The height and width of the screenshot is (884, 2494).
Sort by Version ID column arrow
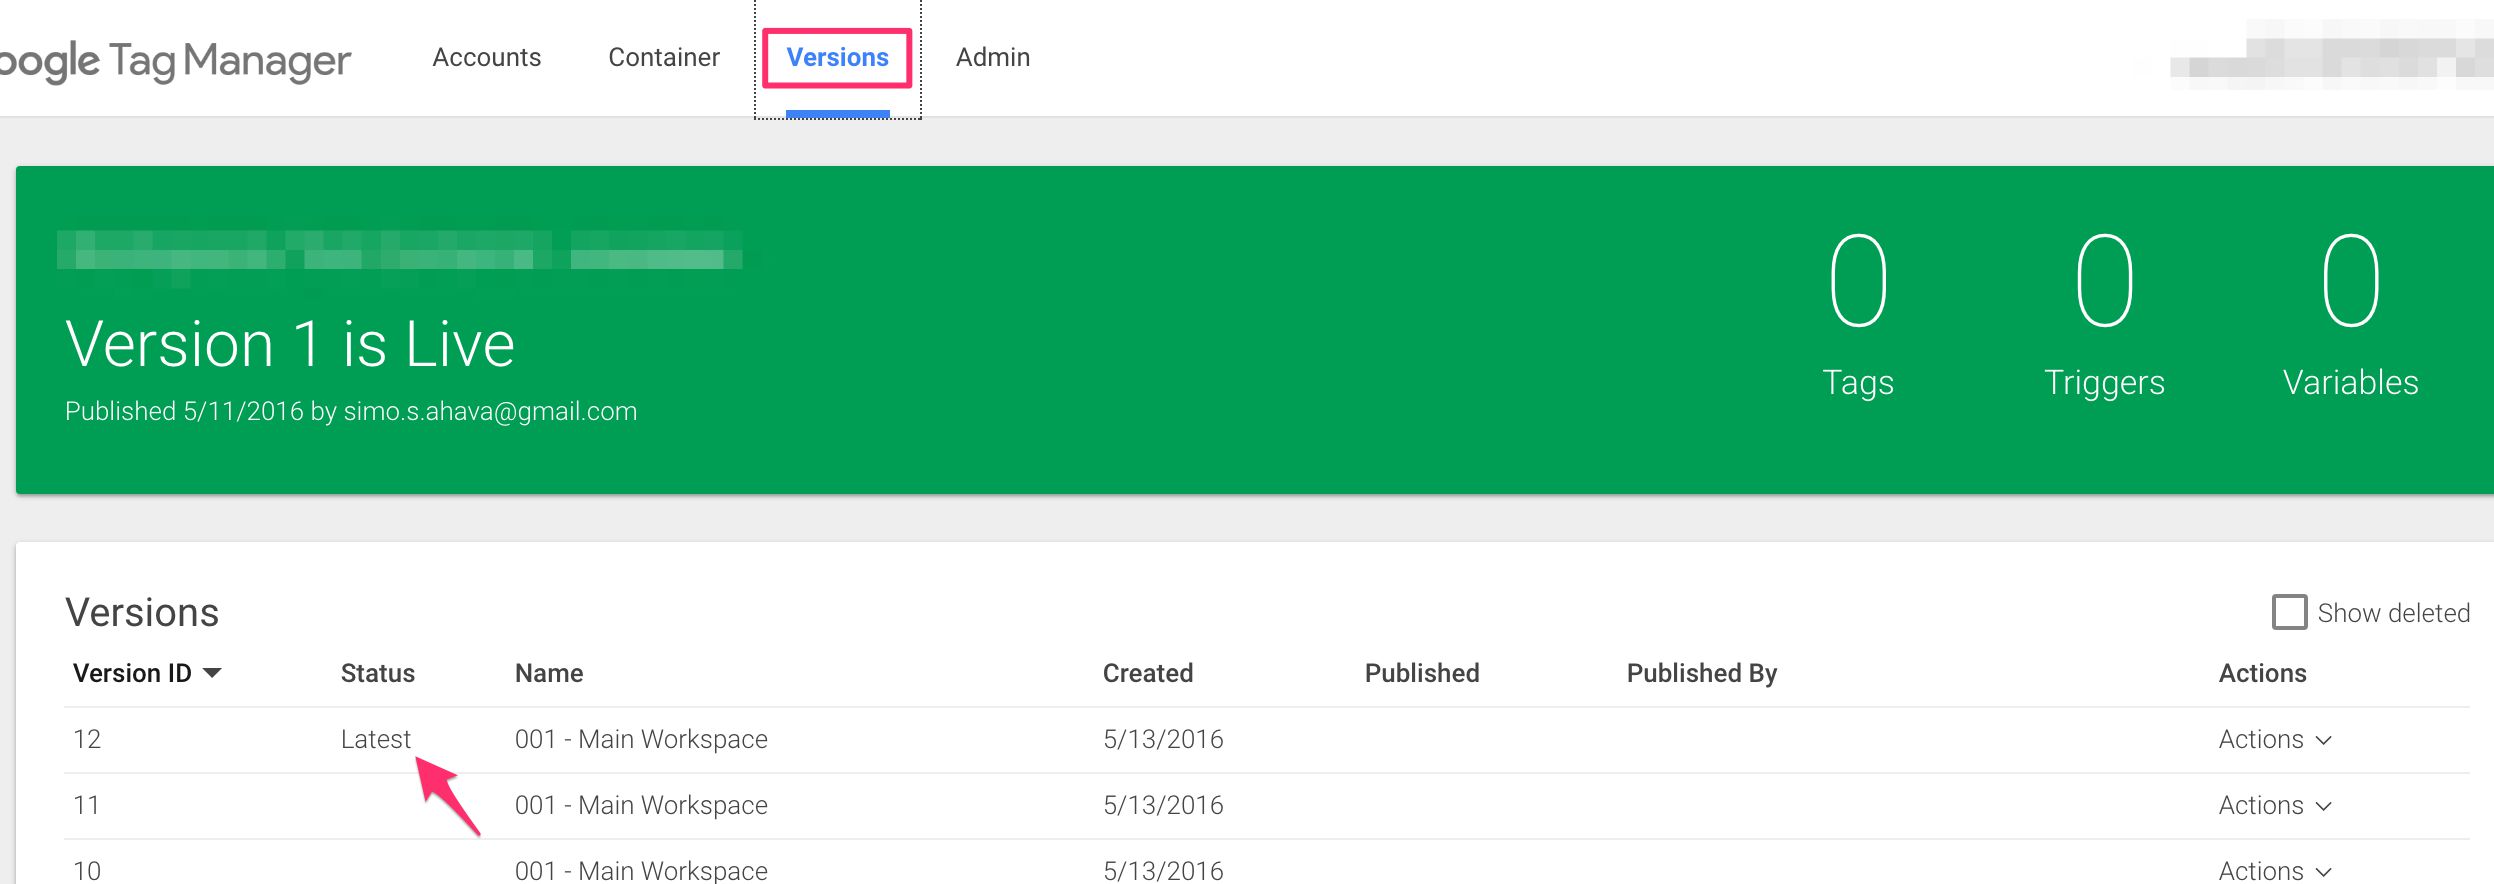212,673
